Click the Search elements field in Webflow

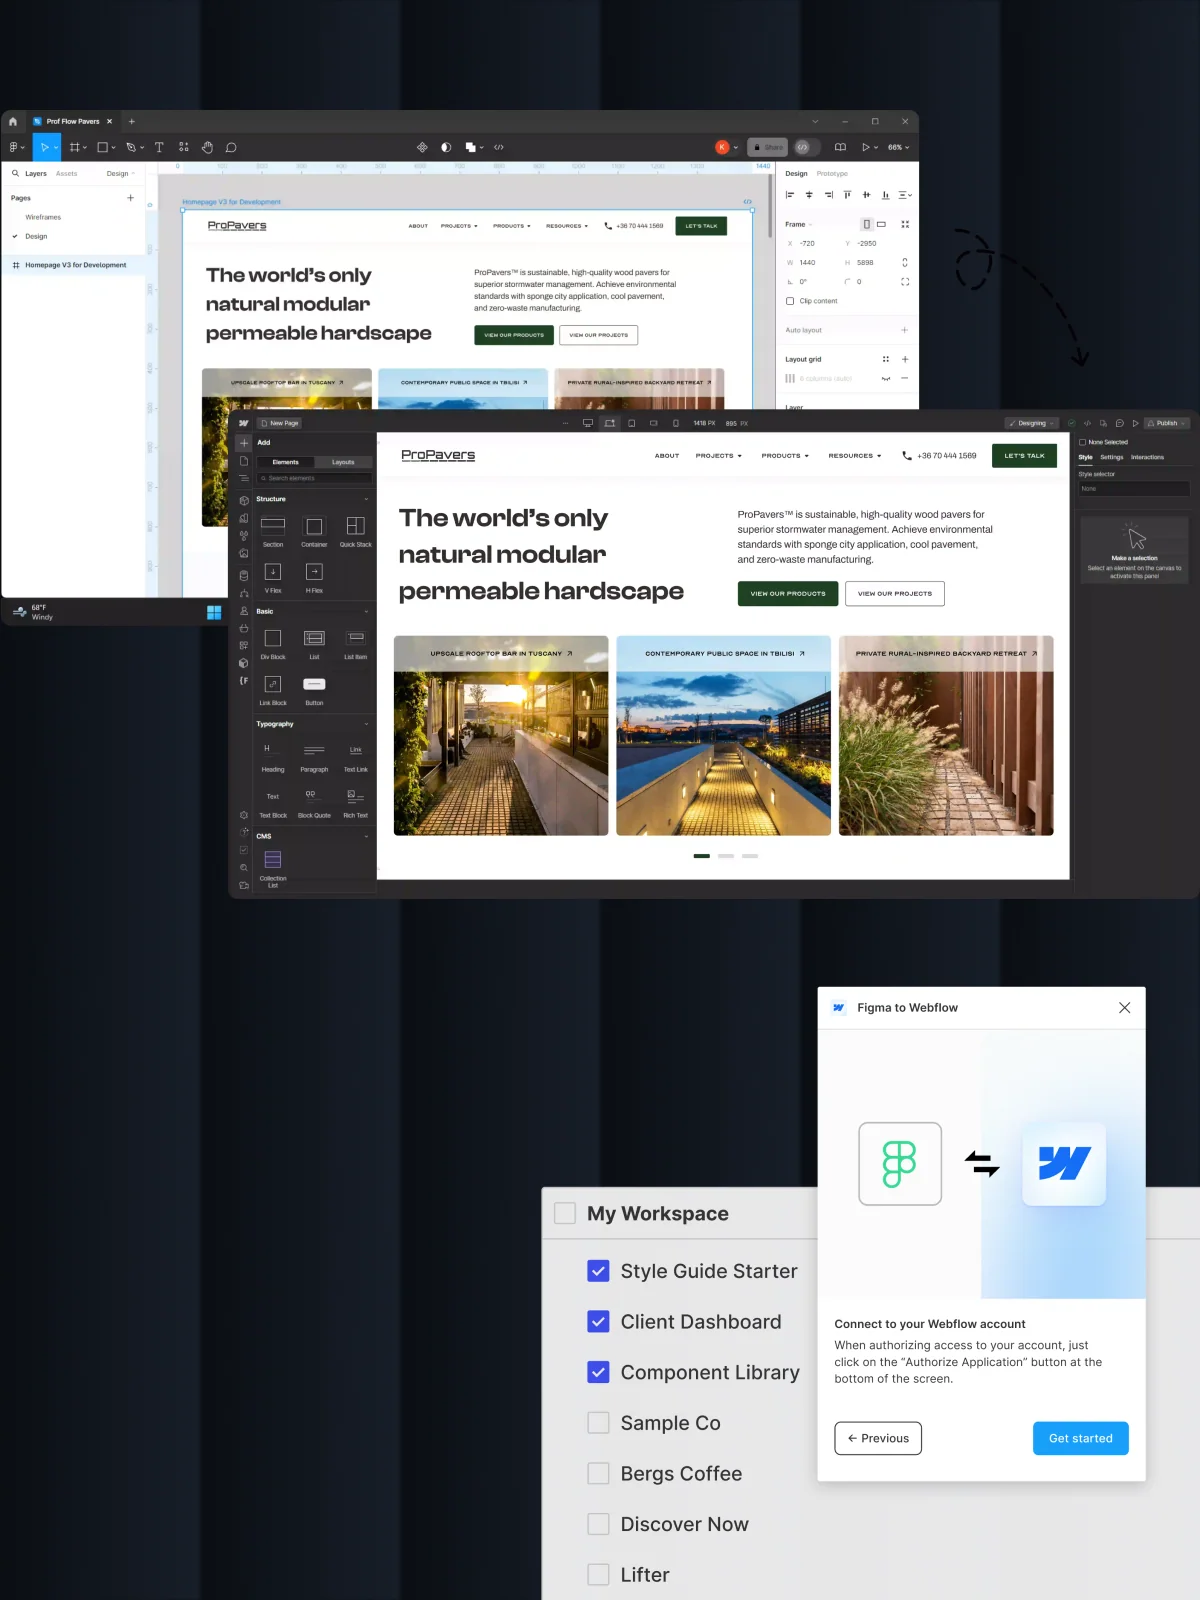314,478
